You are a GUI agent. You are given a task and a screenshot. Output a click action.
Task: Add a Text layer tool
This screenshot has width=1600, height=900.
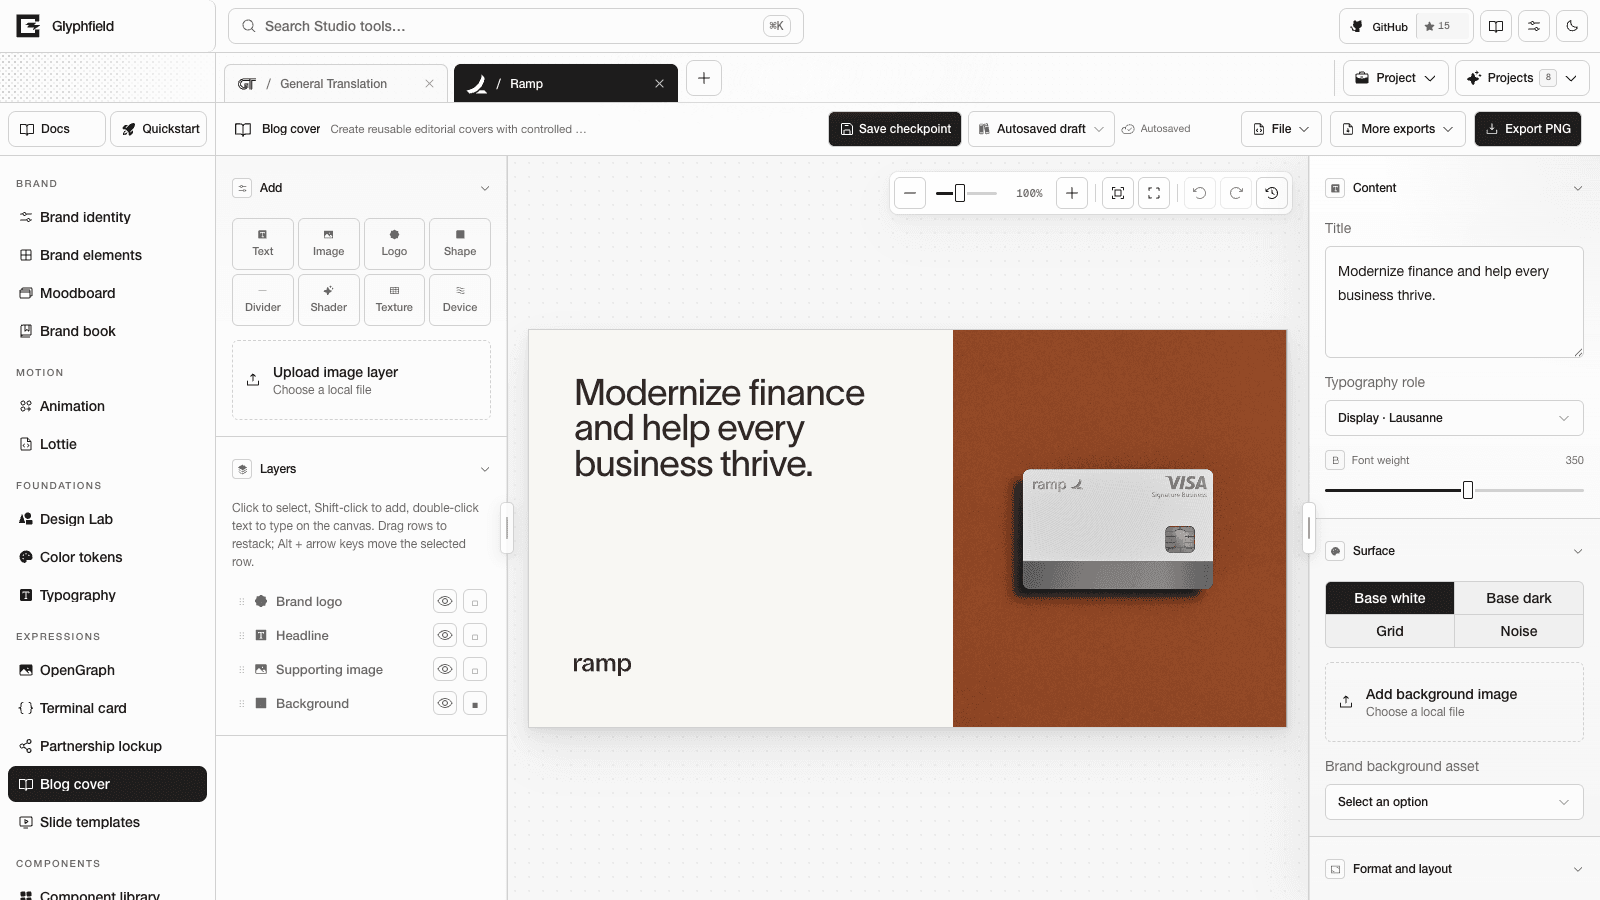pos(263,244)
